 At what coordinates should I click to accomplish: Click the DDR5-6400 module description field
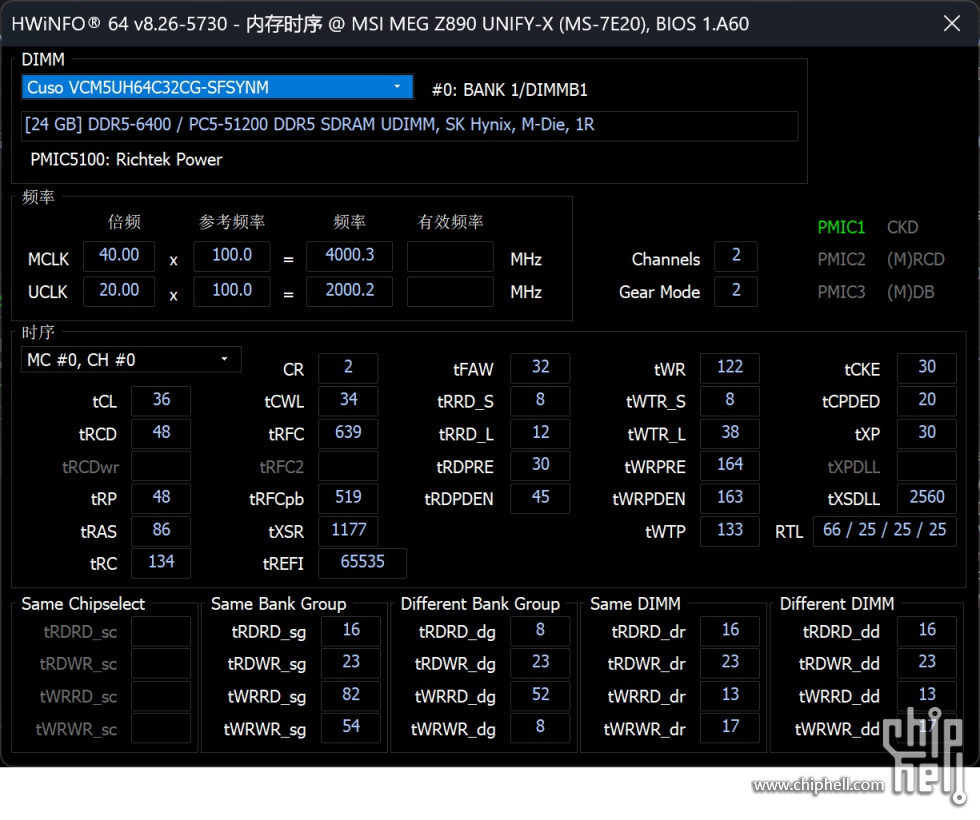coord(410,126)
